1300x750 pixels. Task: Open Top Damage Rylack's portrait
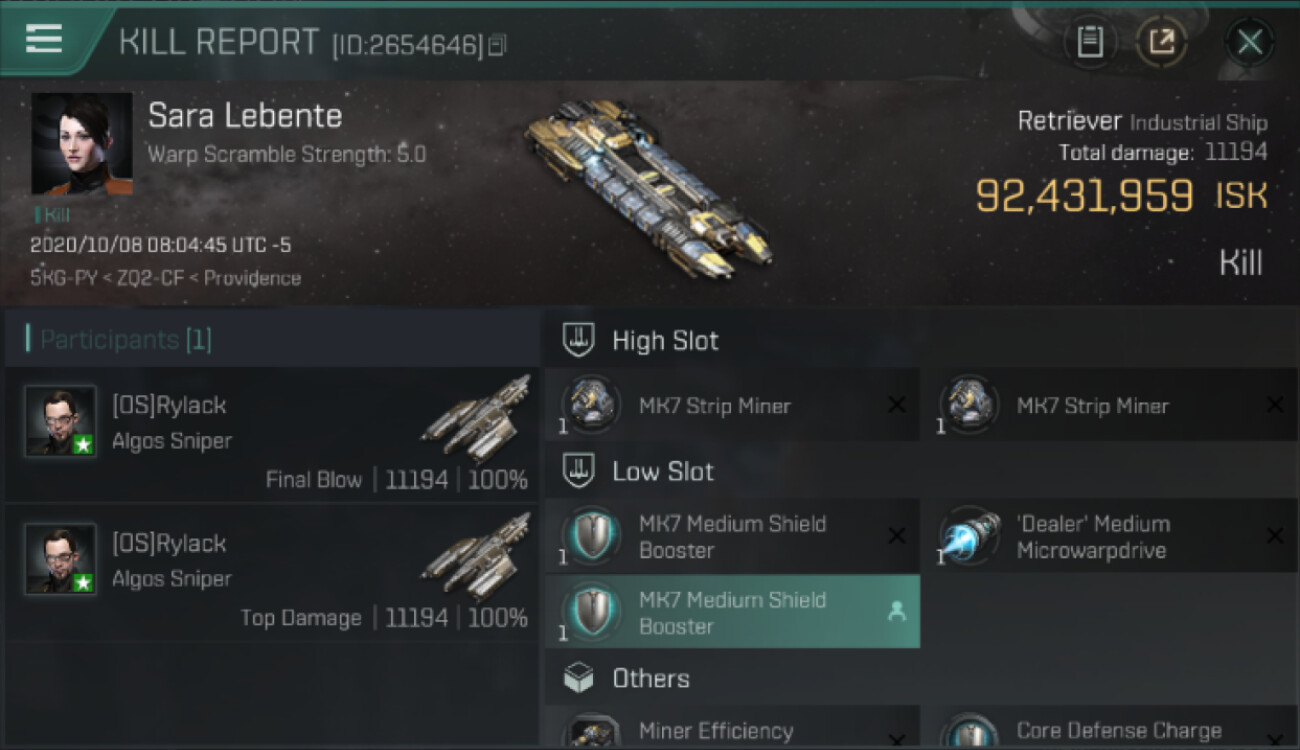click(61, 559)
